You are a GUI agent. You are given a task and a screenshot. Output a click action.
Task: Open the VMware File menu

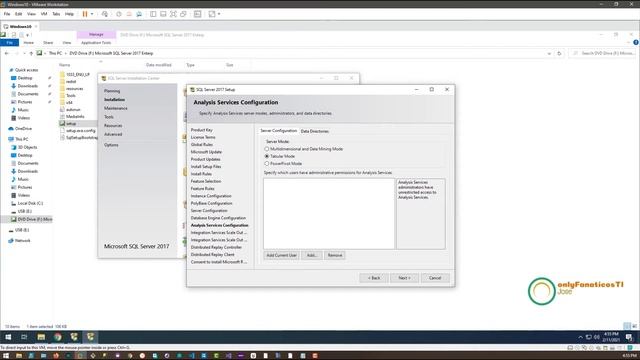pyautogui.click(x=7, y=14)
